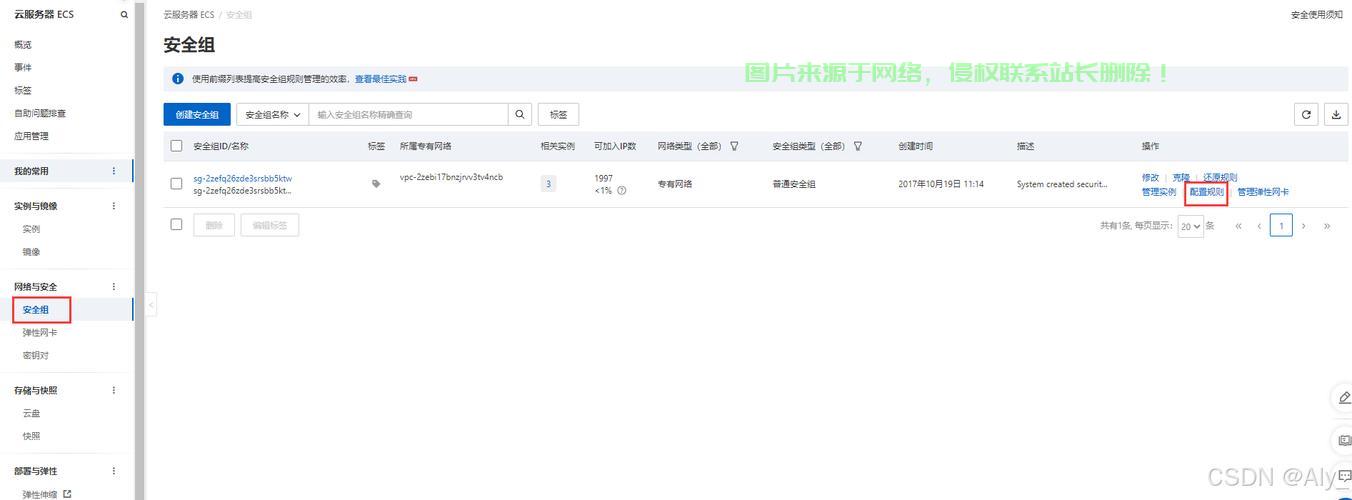
Task: Click the search button beside the name input
Action: point(520,114)
